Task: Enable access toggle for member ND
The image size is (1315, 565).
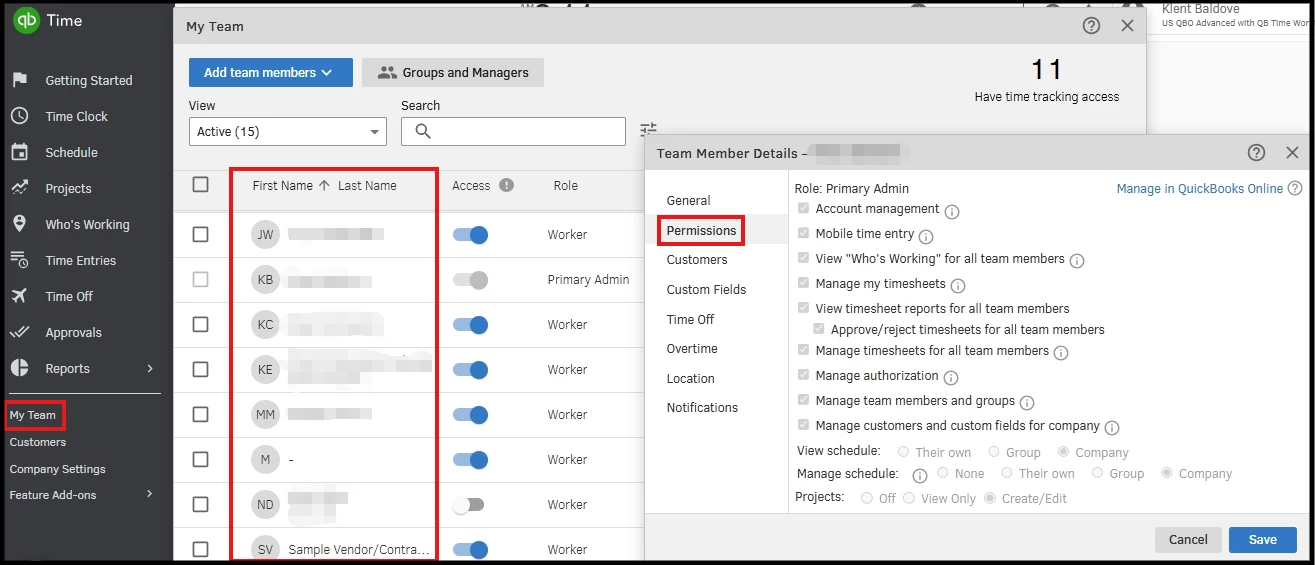Action: (468, 505)
